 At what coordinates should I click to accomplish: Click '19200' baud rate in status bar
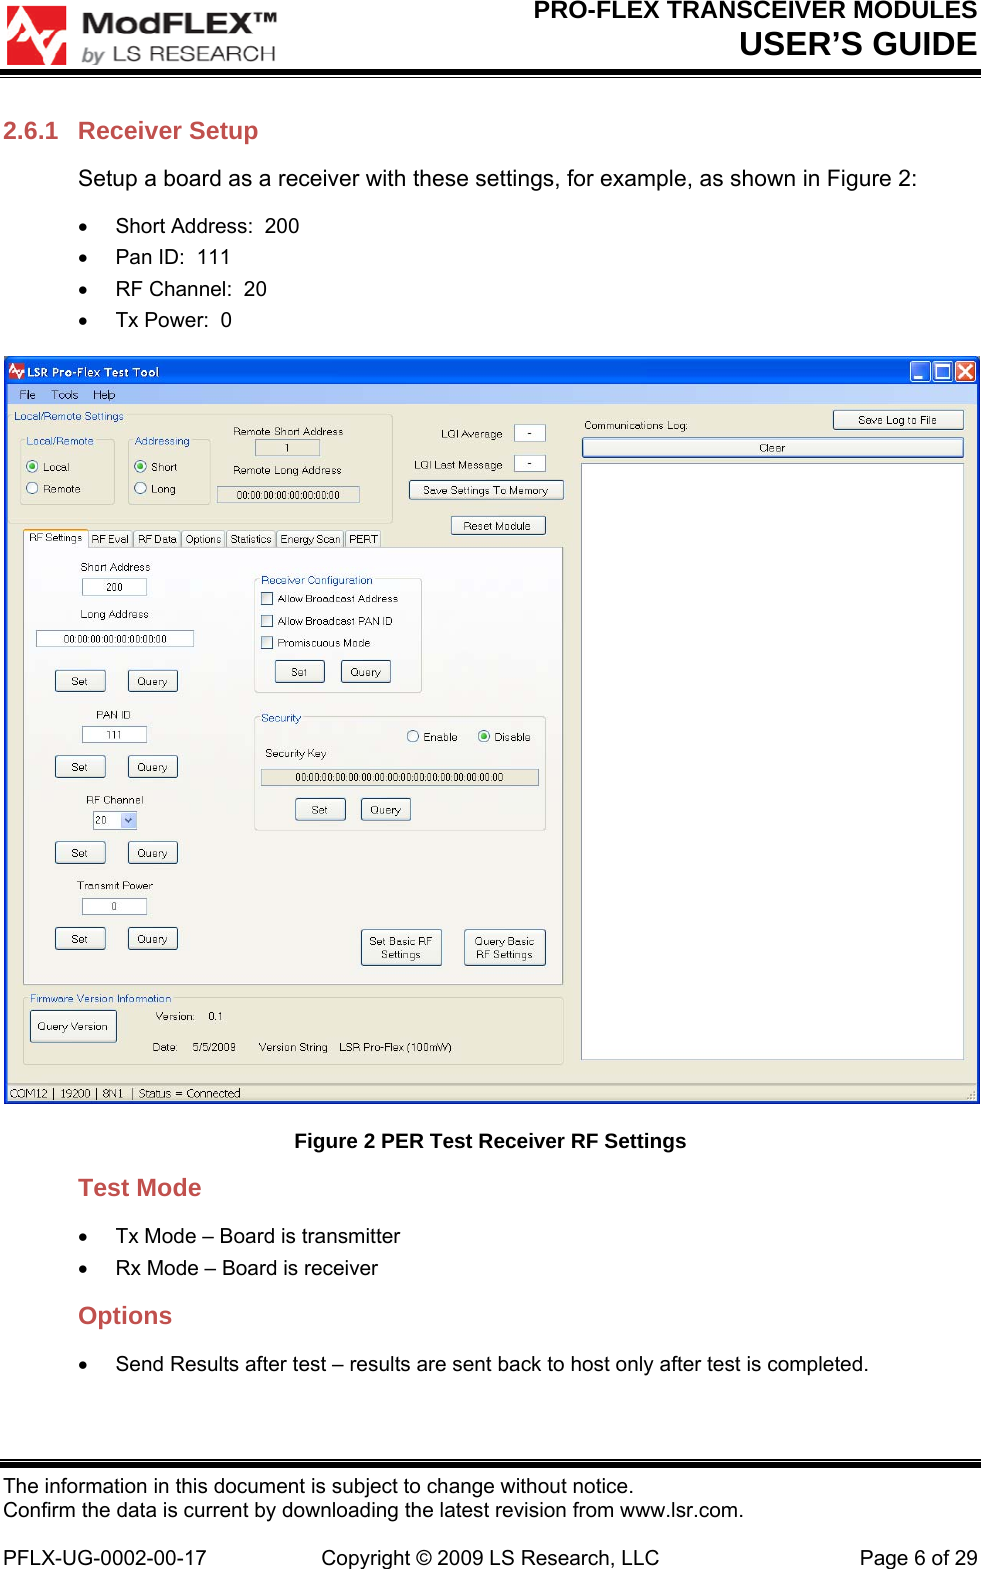point(75,1094)
